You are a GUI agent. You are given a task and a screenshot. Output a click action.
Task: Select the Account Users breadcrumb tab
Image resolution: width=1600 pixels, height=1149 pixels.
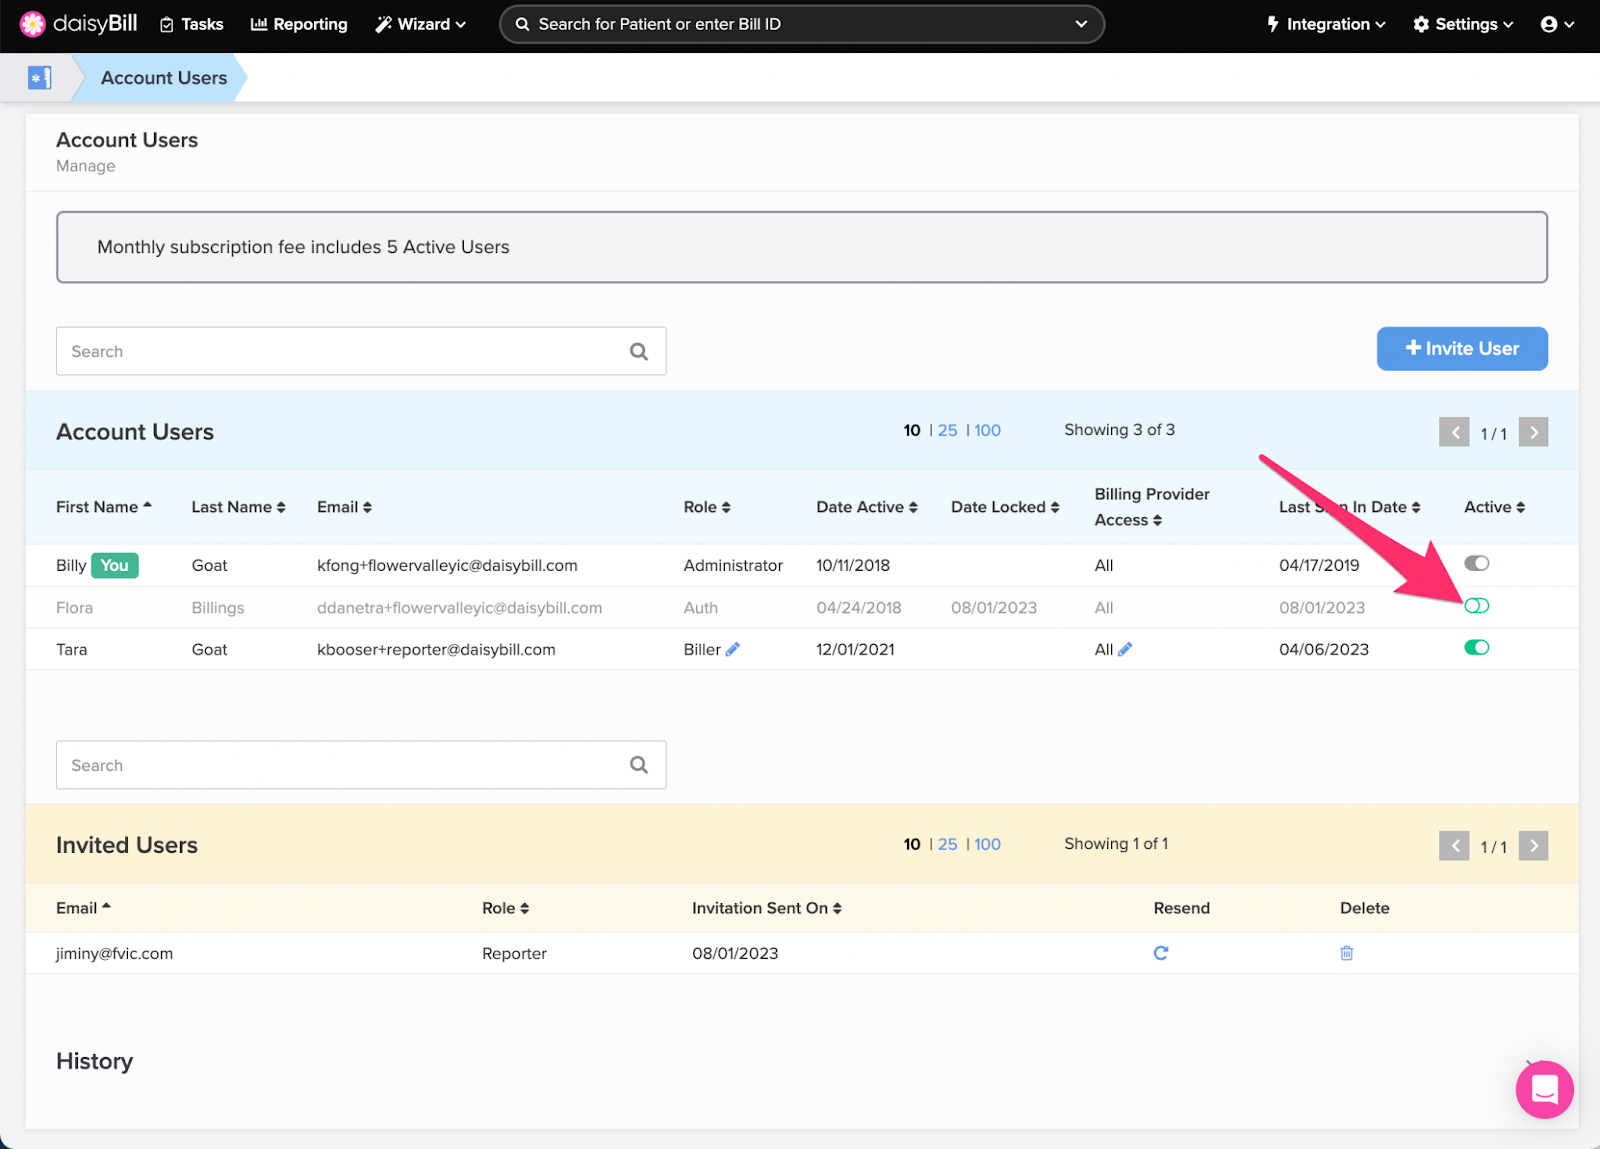pos(162,77)
